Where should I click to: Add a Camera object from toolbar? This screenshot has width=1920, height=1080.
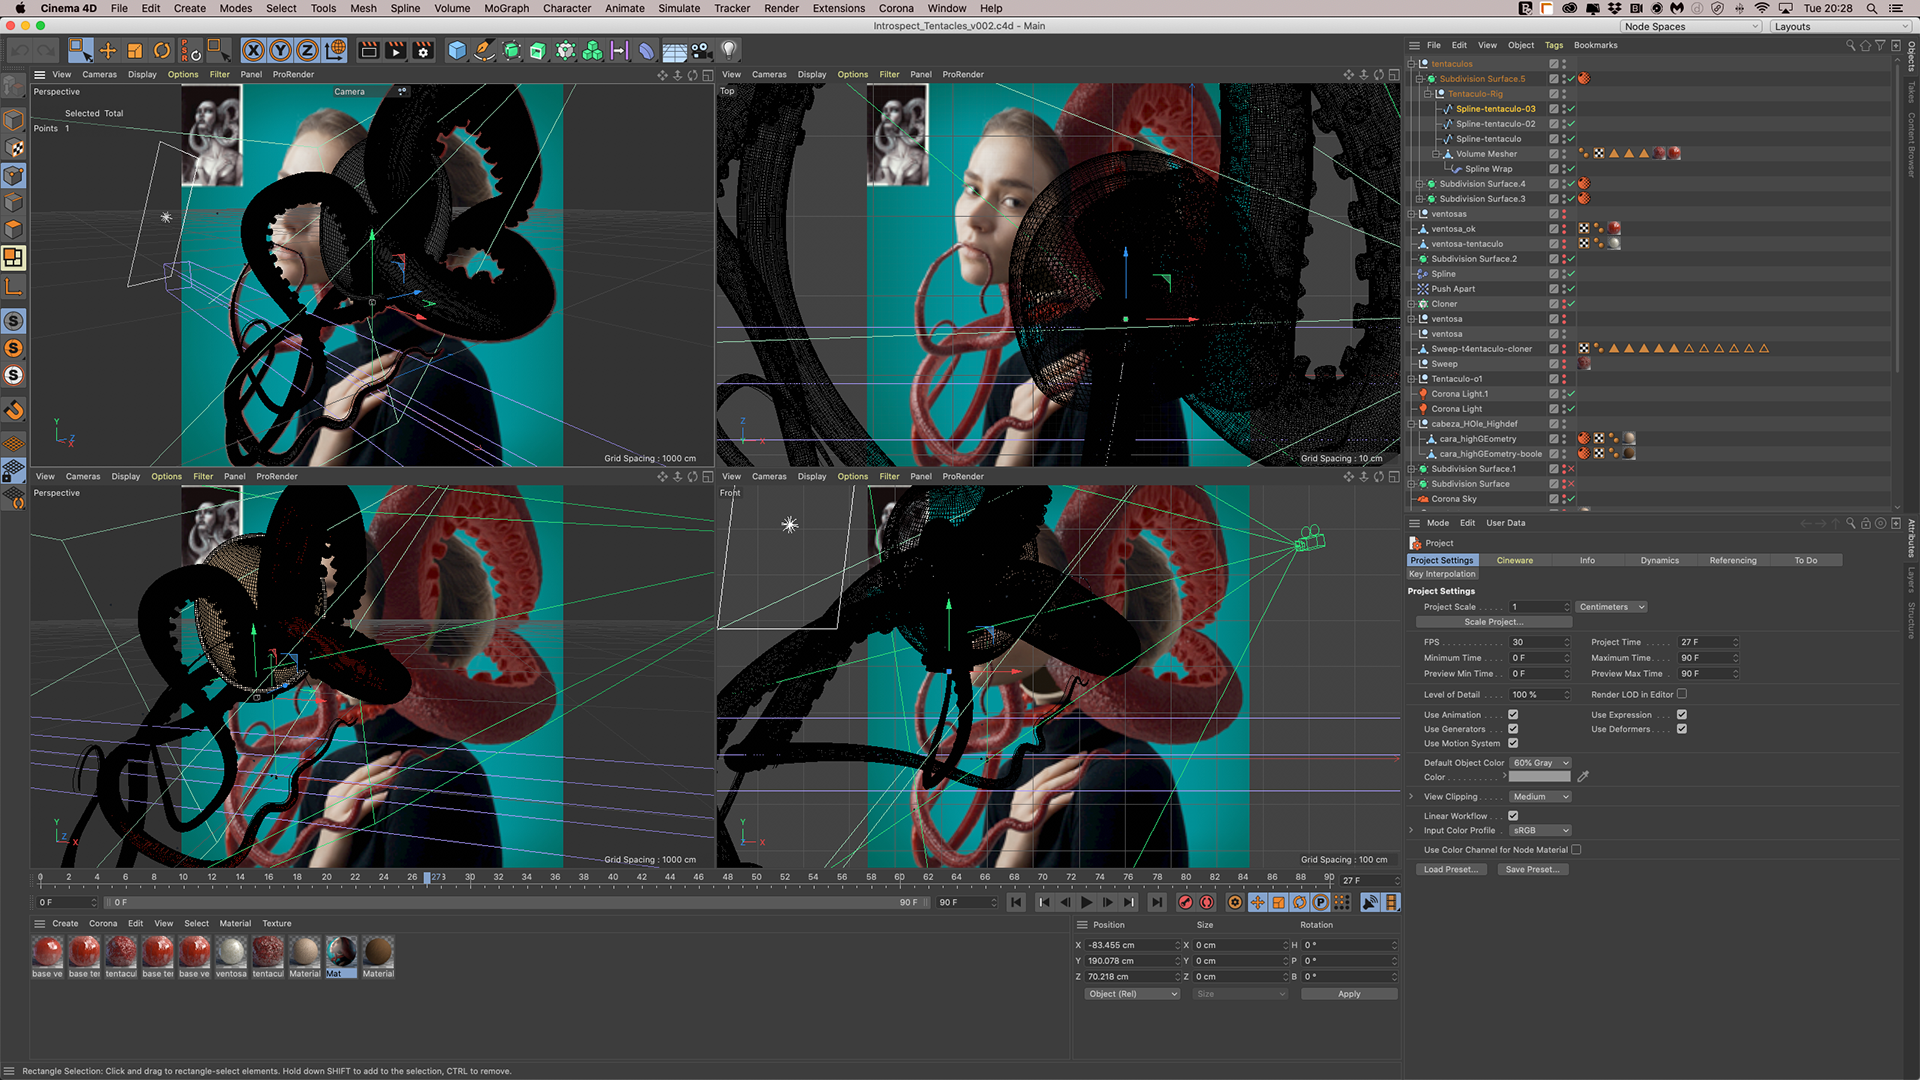[x=701, y=50]
